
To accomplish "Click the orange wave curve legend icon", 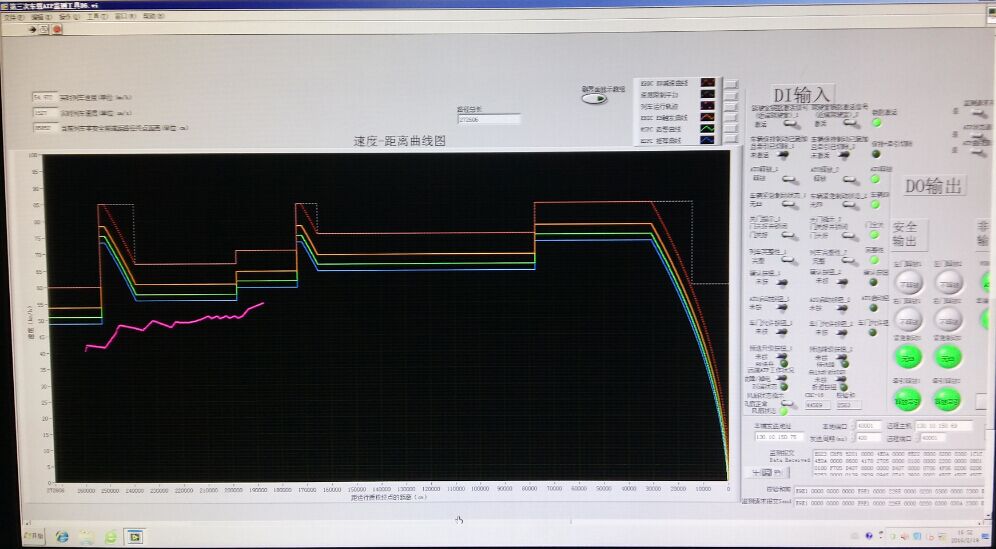I will (x=708, y=116).
